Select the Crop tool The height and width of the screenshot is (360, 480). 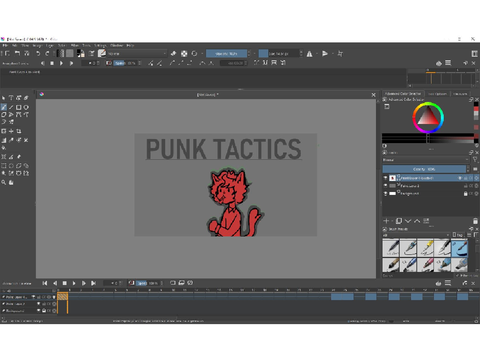(x=19, y=131)
